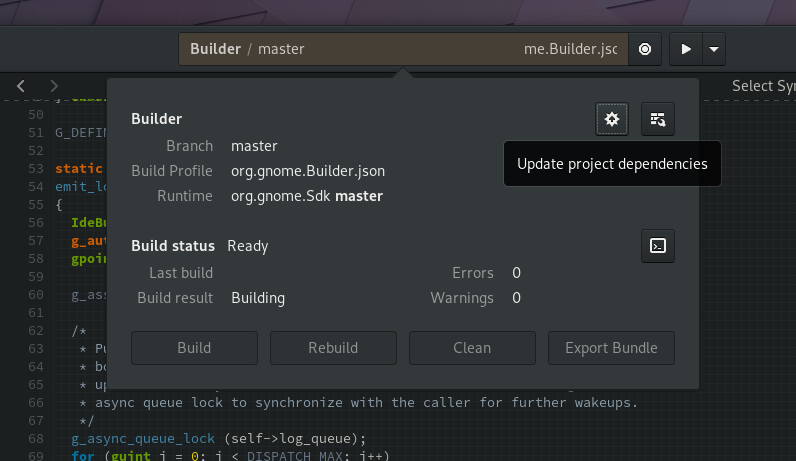Click the org.gnome.Sdk master runtime value
The height and width of the screenshot is (461, 796).
click(x=307, y=196)
